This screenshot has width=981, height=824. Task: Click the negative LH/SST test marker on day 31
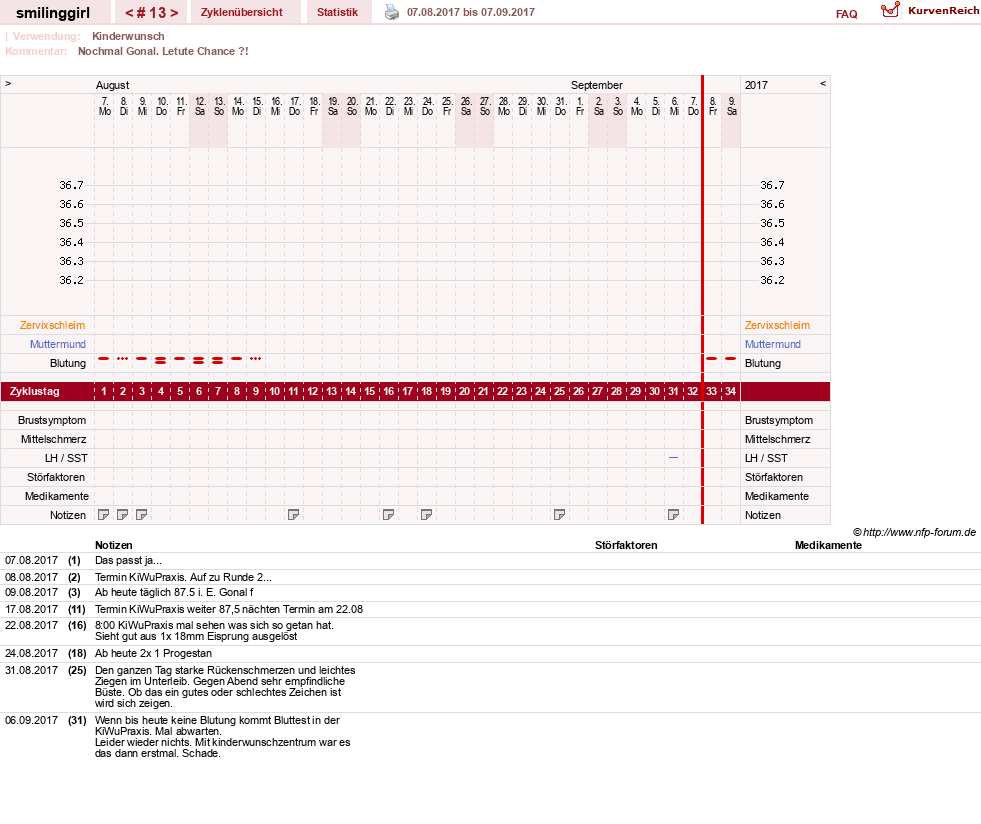pos(673,458)
